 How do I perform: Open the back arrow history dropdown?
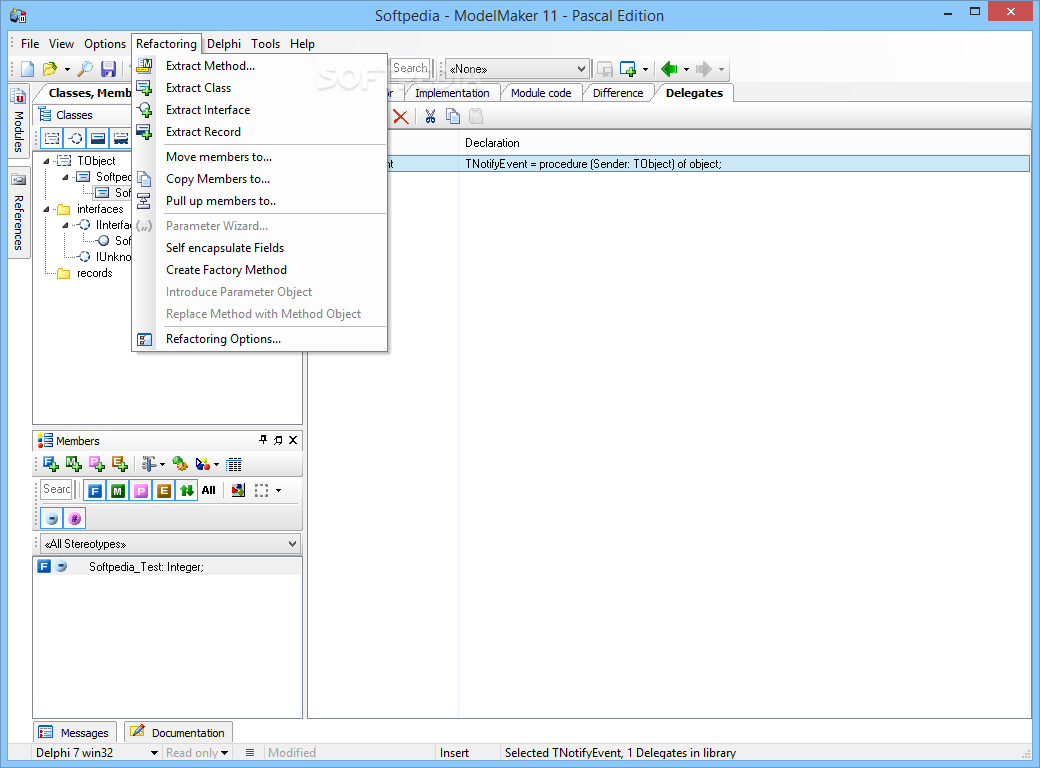point(686,69)
